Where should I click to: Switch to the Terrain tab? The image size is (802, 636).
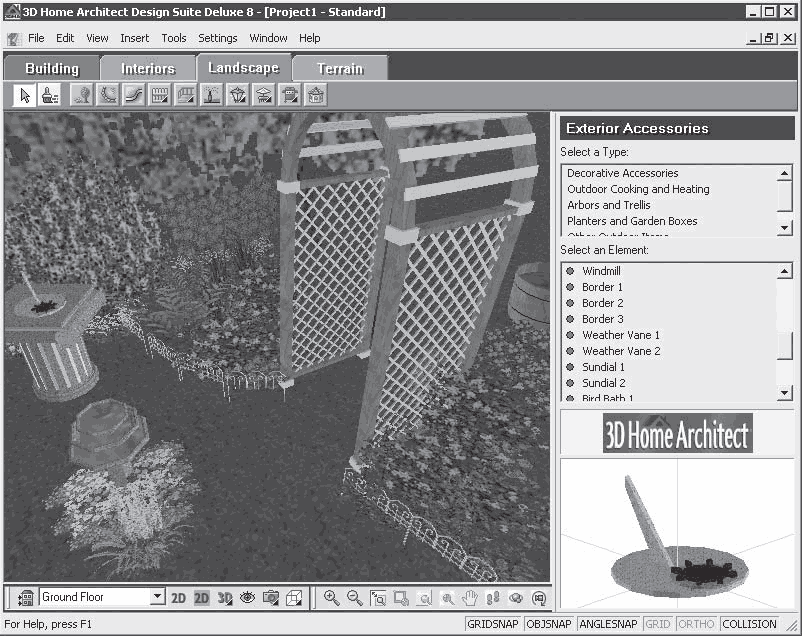point(340,69)
